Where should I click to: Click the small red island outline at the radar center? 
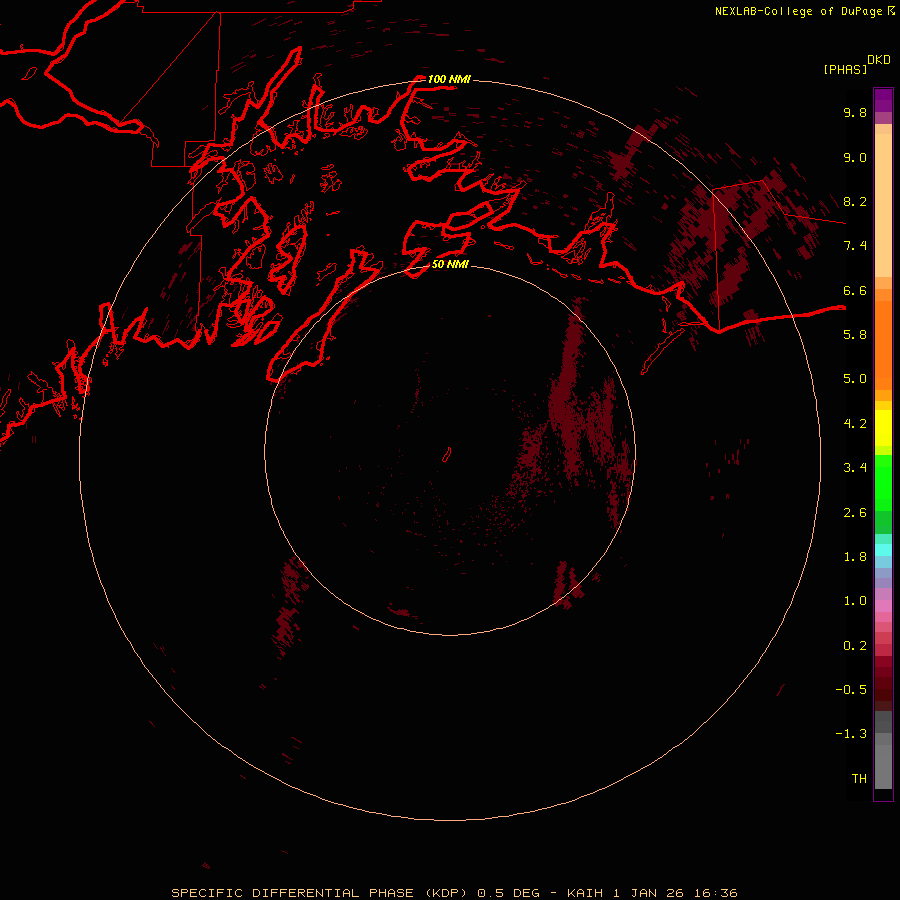pos(447,454)
